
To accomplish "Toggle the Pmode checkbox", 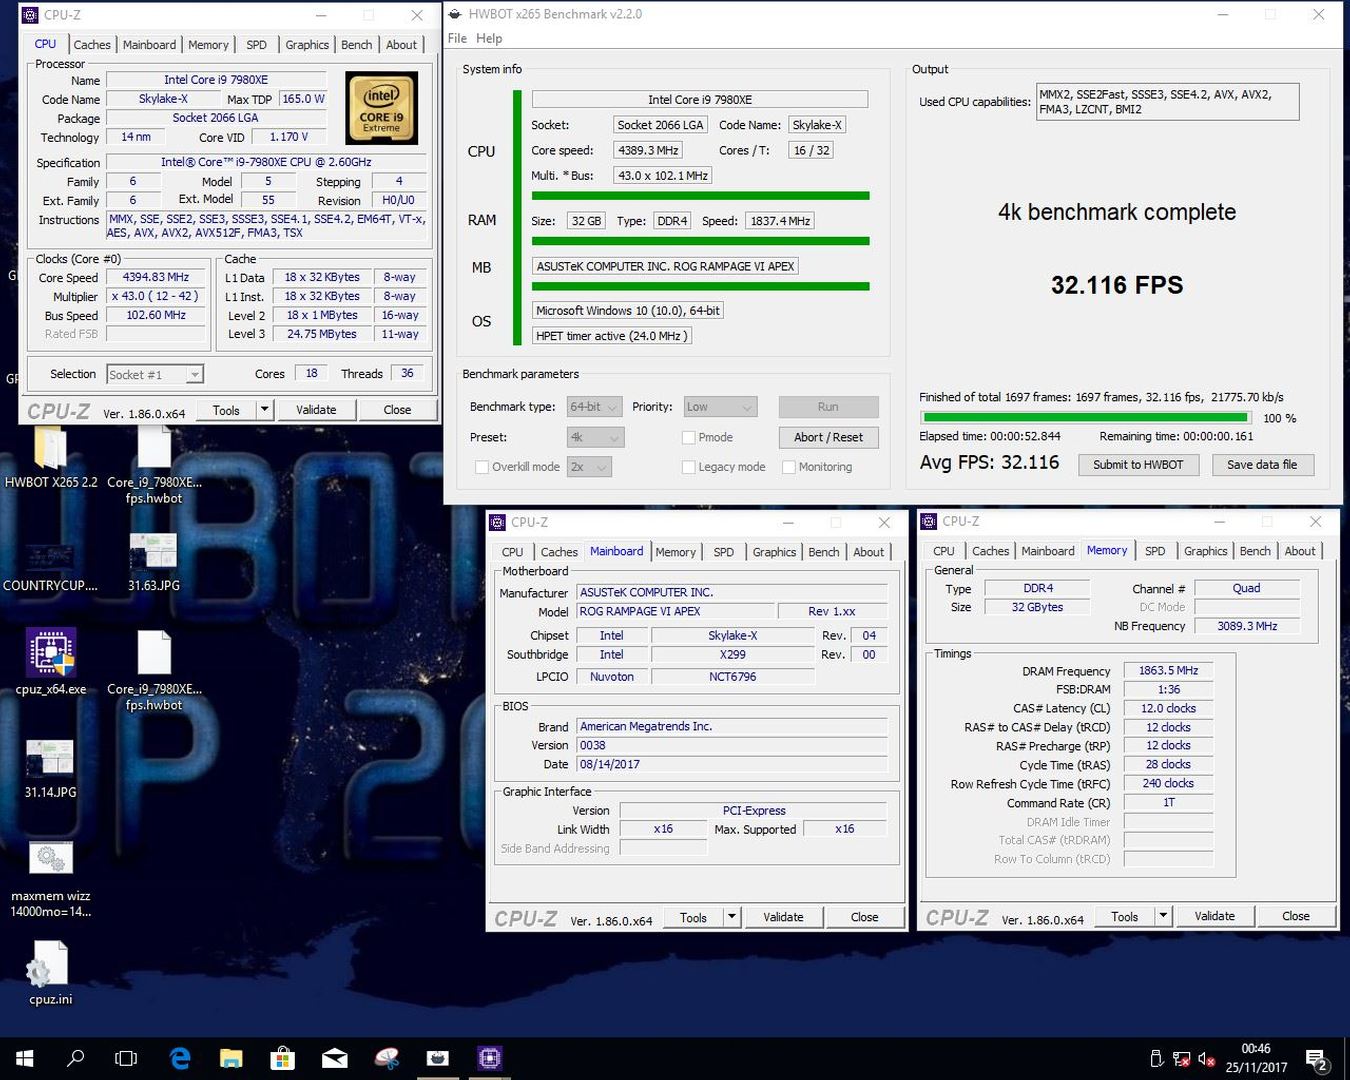I will point(688,437).
